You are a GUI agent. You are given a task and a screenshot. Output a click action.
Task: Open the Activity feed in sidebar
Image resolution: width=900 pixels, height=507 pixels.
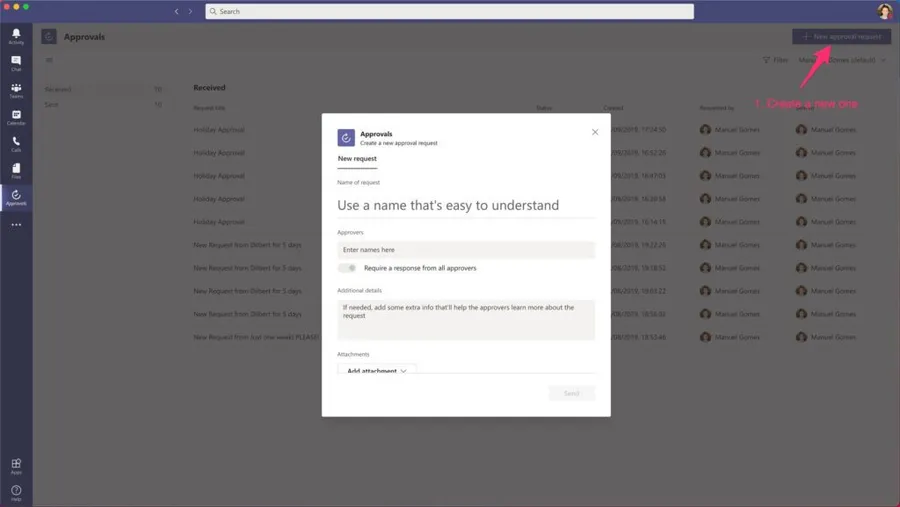(x=16, y=36)
